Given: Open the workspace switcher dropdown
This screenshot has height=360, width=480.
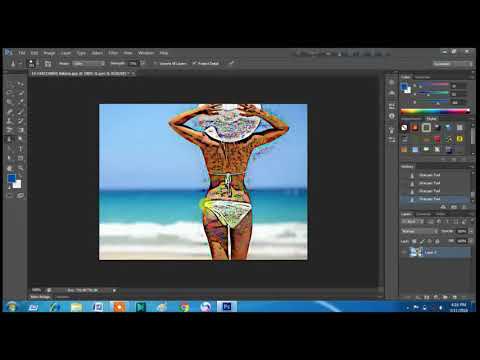Looking at the screenshot, I should (453, 64).
